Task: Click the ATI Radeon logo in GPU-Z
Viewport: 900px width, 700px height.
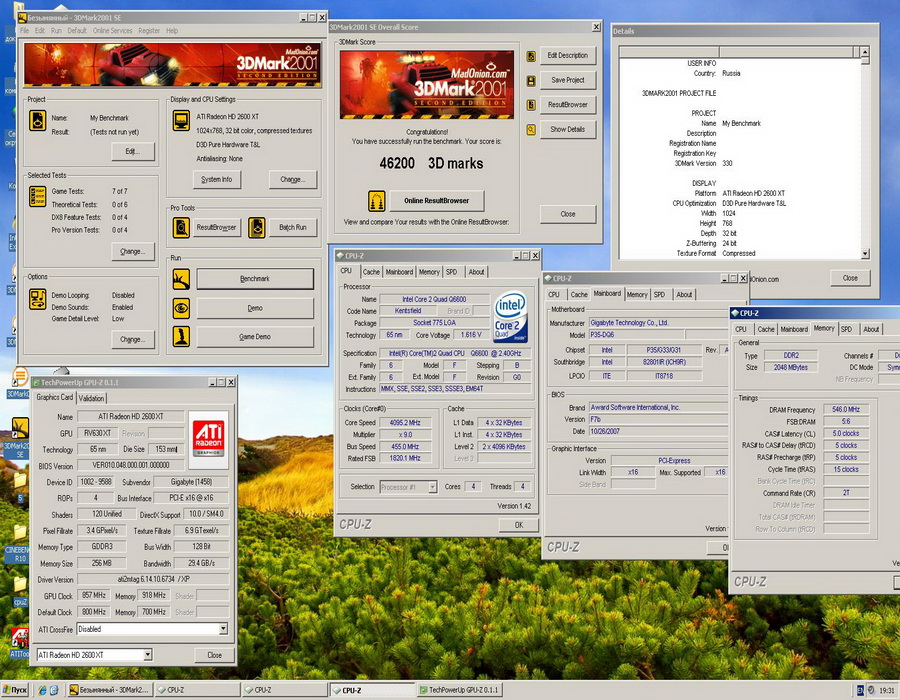Action: pos(208,438)
